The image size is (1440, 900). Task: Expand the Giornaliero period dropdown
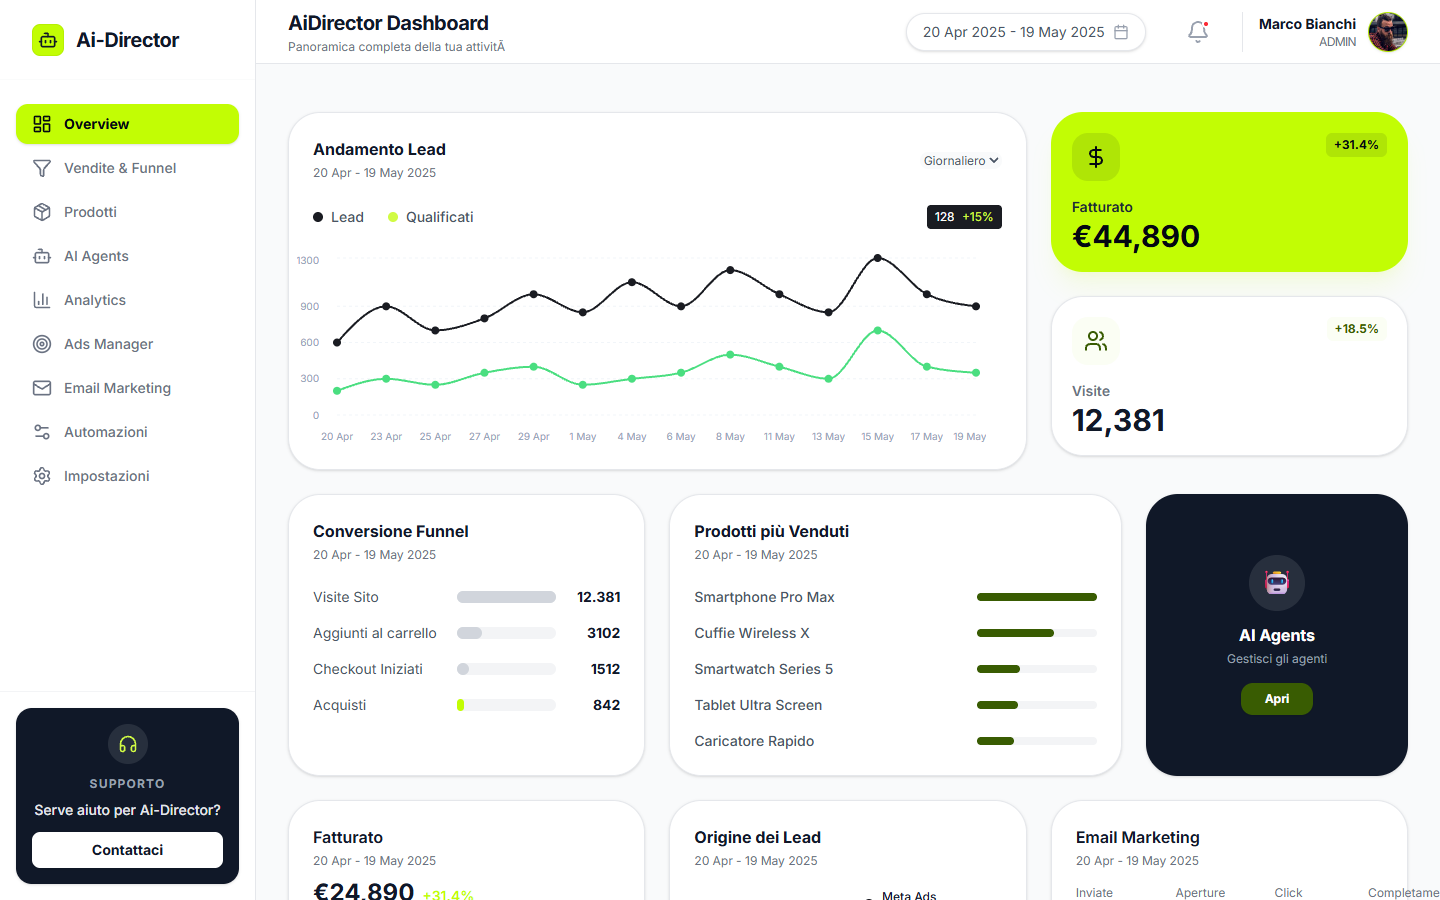(961, 160)
